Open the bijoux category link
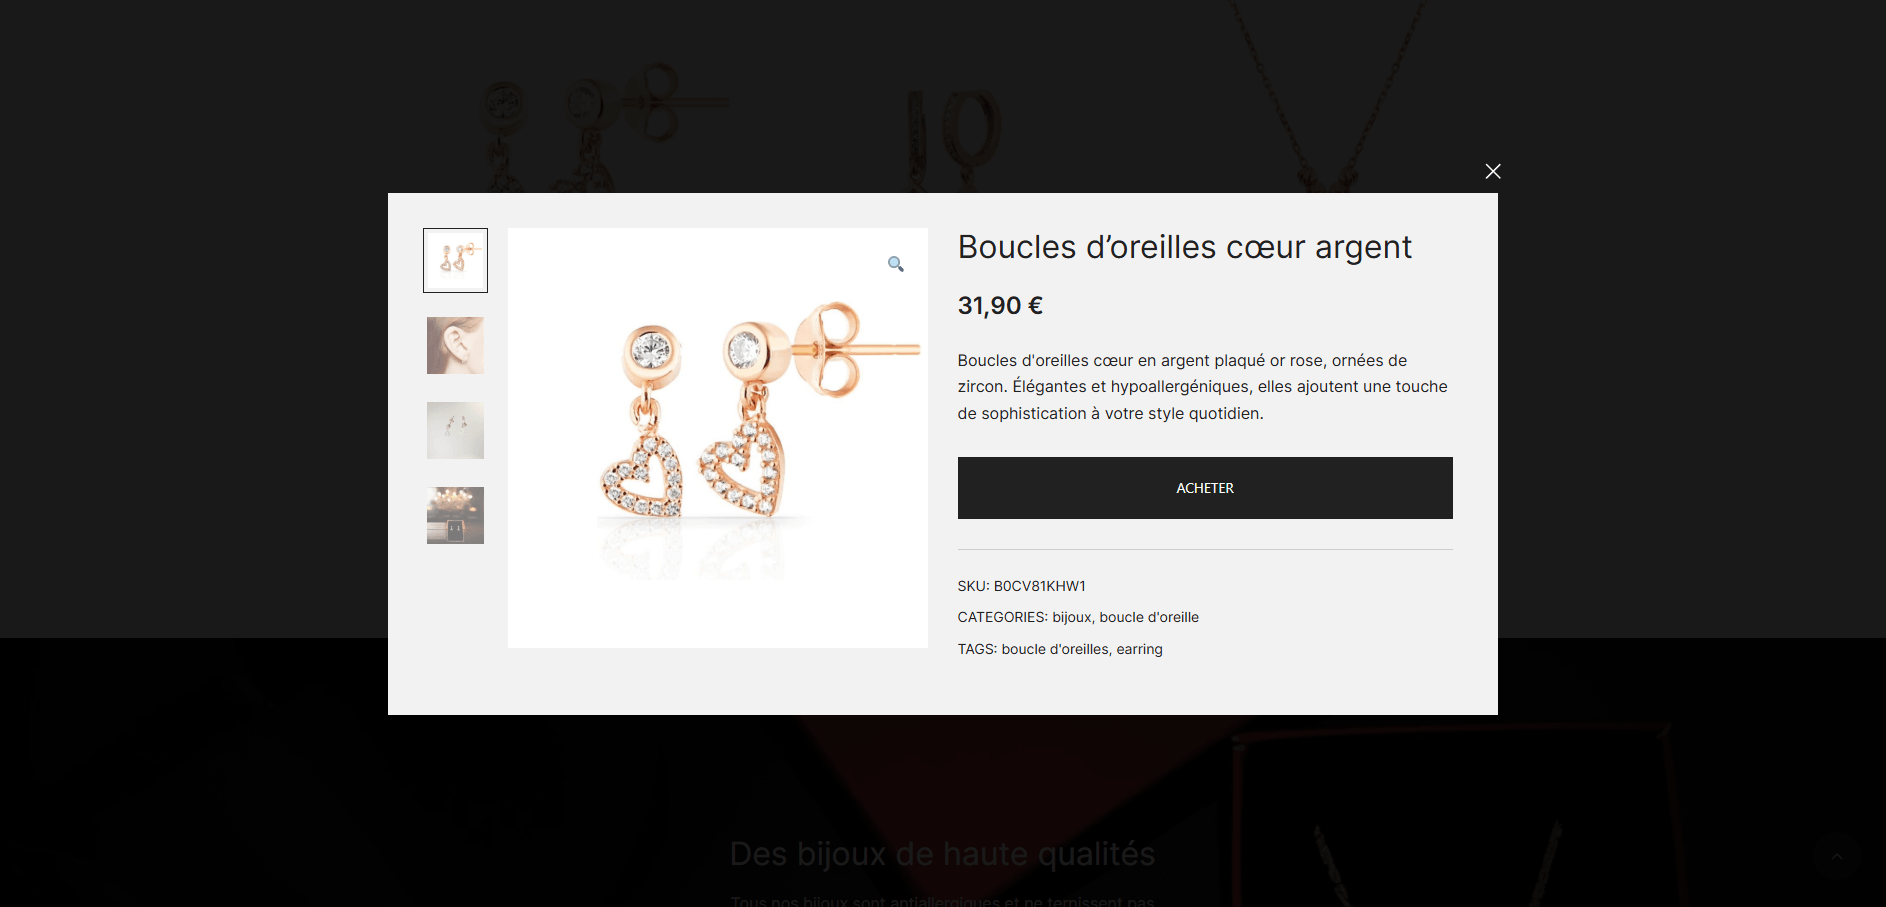This screenshot has height=907, width=1886. 1071,617
